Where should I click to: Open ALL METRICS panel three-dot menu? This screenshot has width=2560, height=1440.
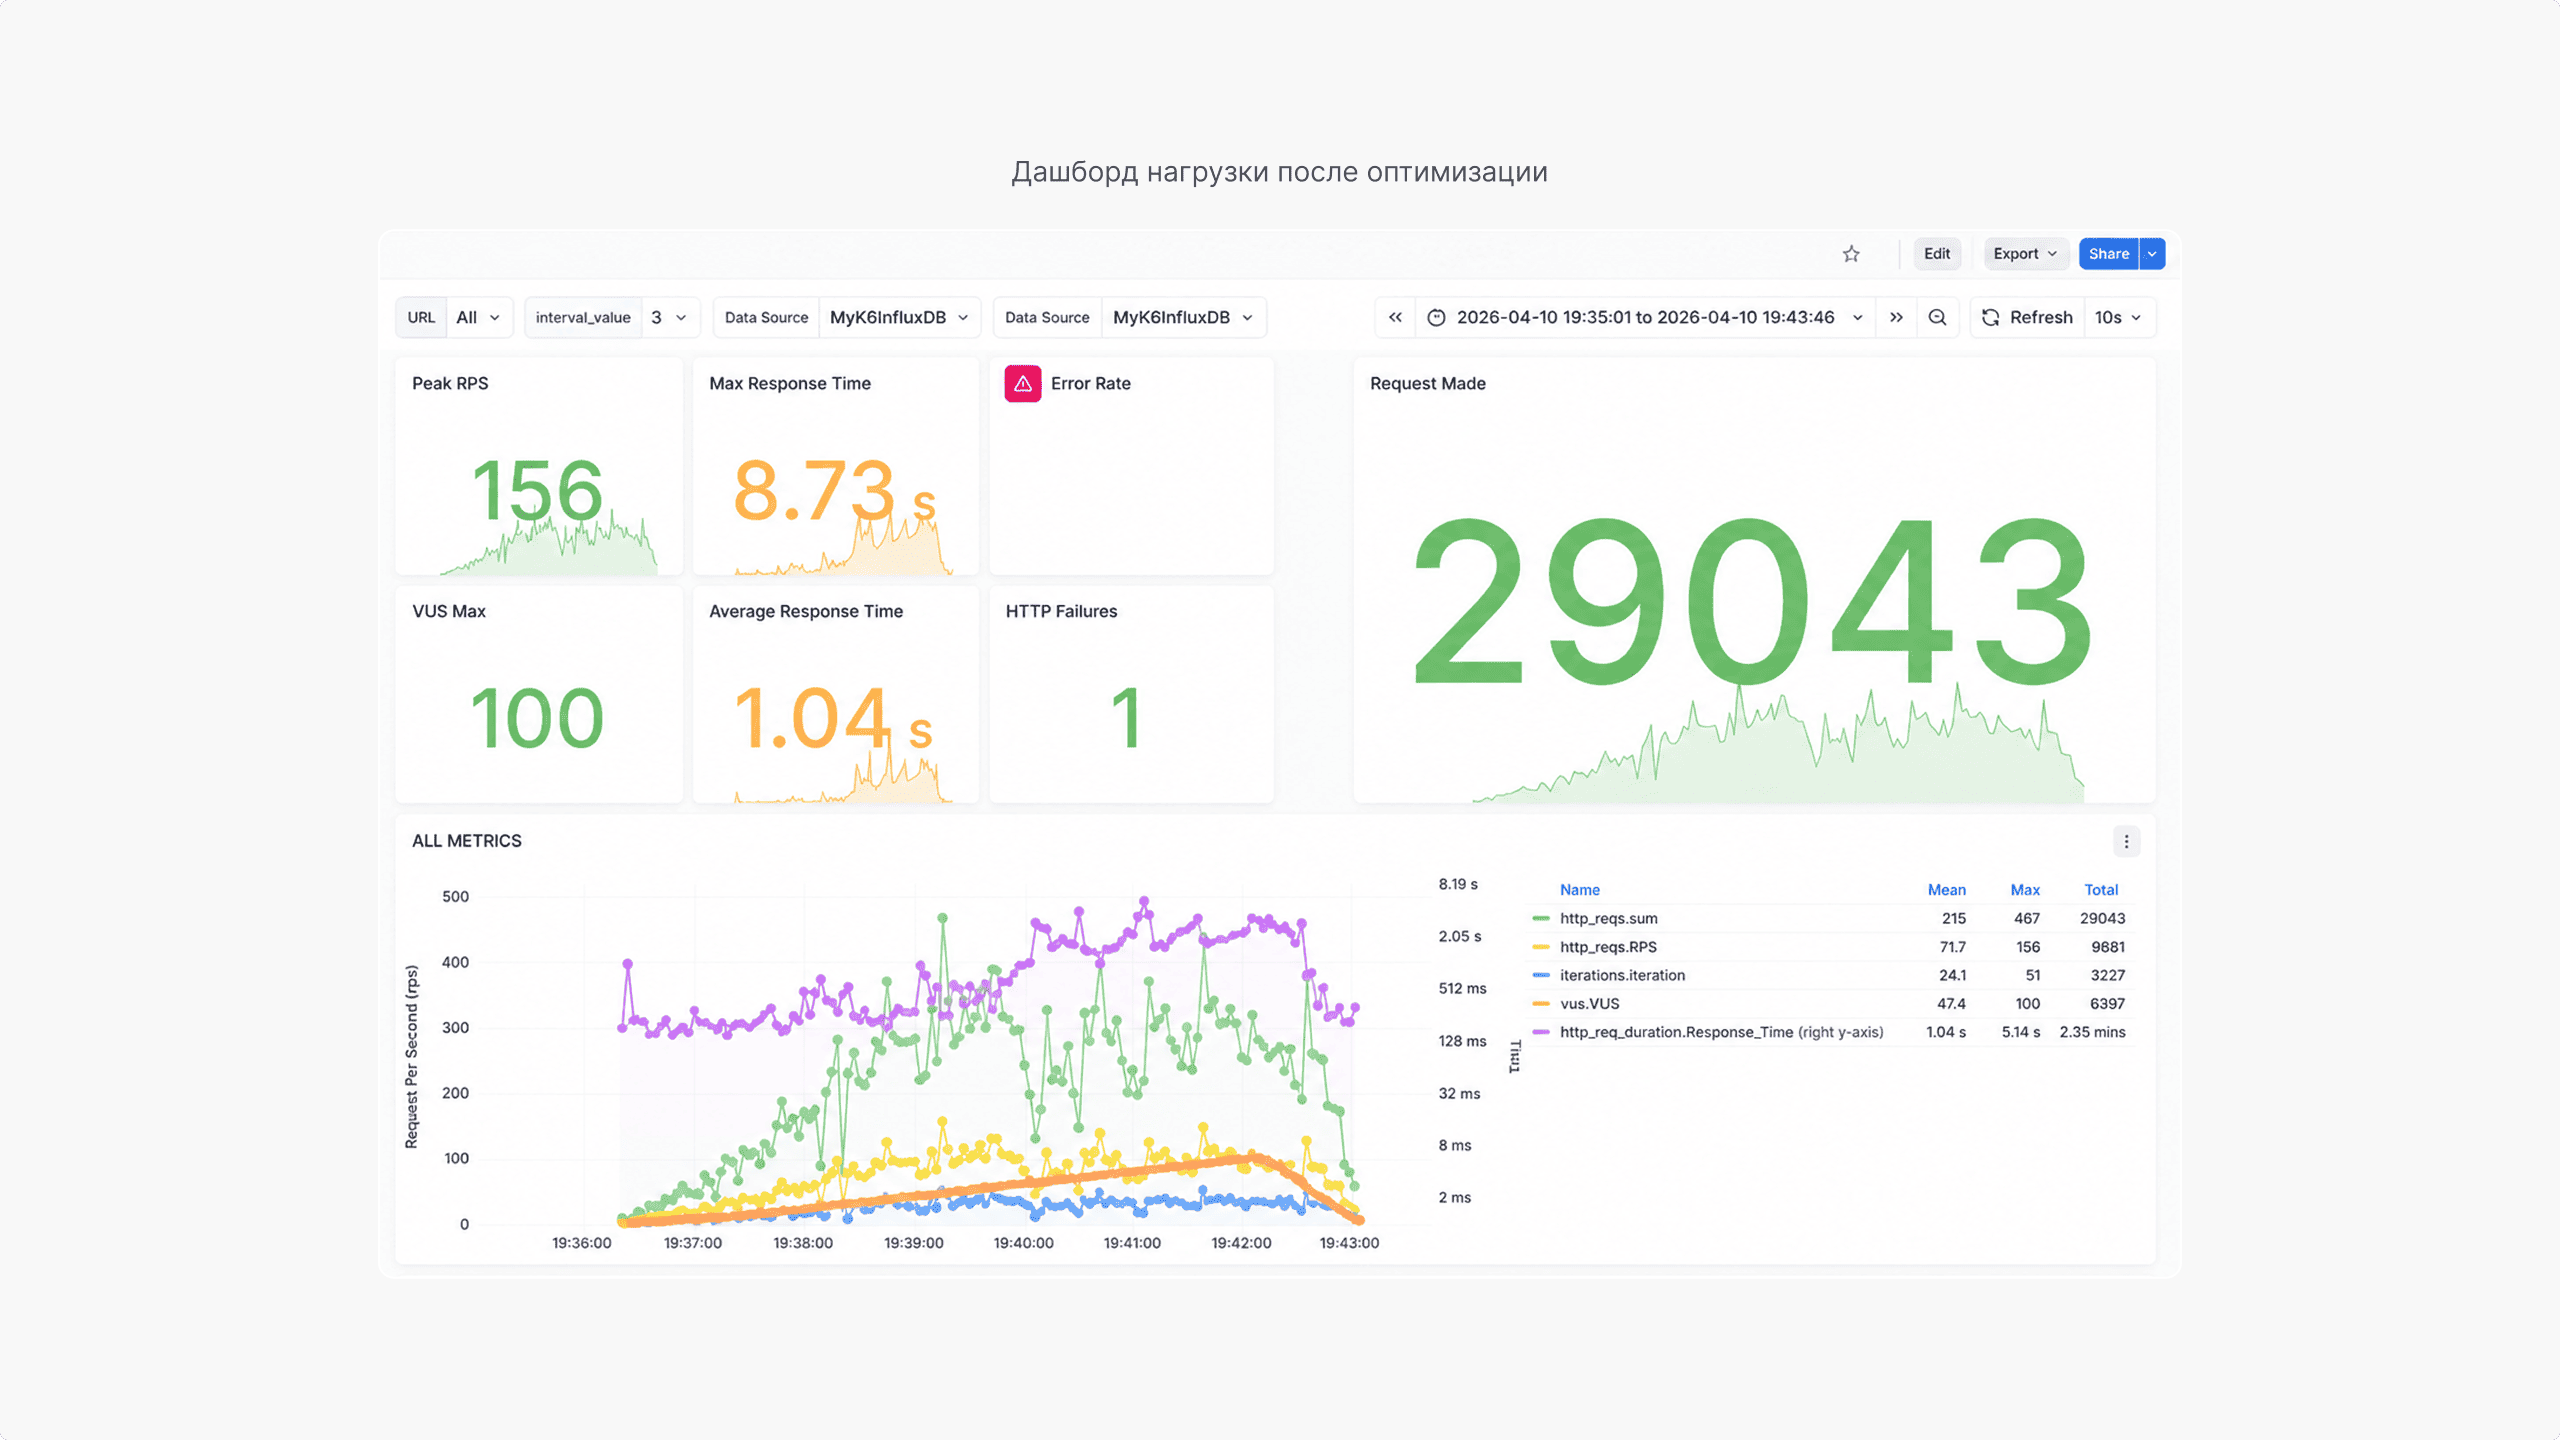pos(2126,842)
